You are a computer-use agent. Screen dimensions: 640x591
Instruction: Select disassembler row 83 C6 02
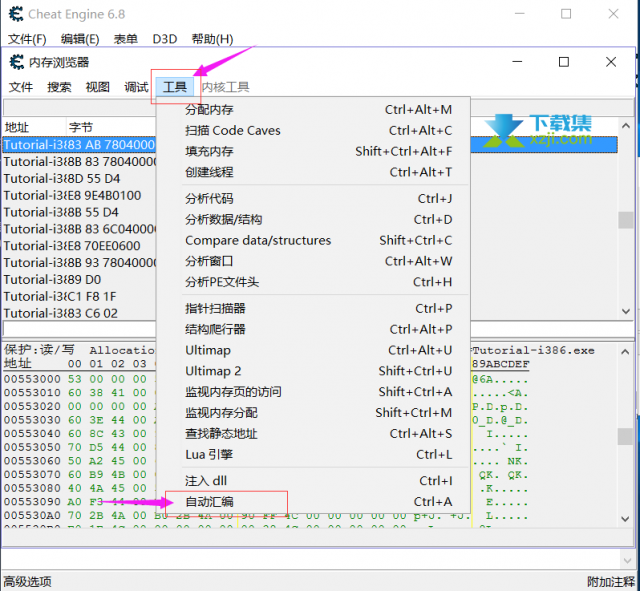pyautogui.click(x=79, y=313)
